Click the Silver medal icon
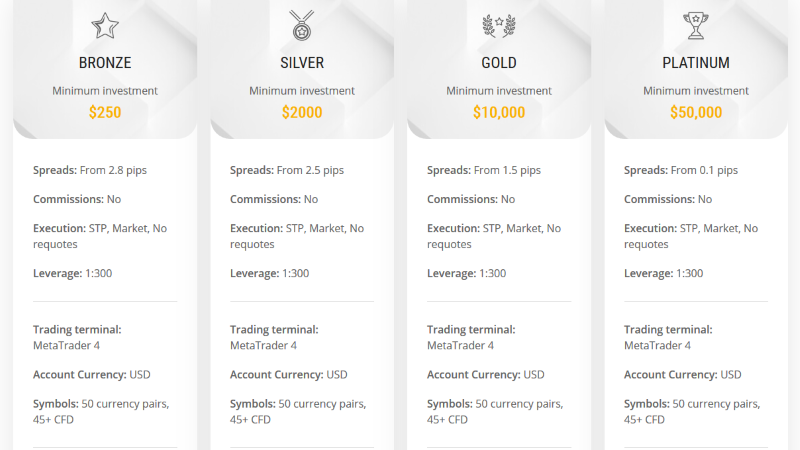 click(302, 26)
